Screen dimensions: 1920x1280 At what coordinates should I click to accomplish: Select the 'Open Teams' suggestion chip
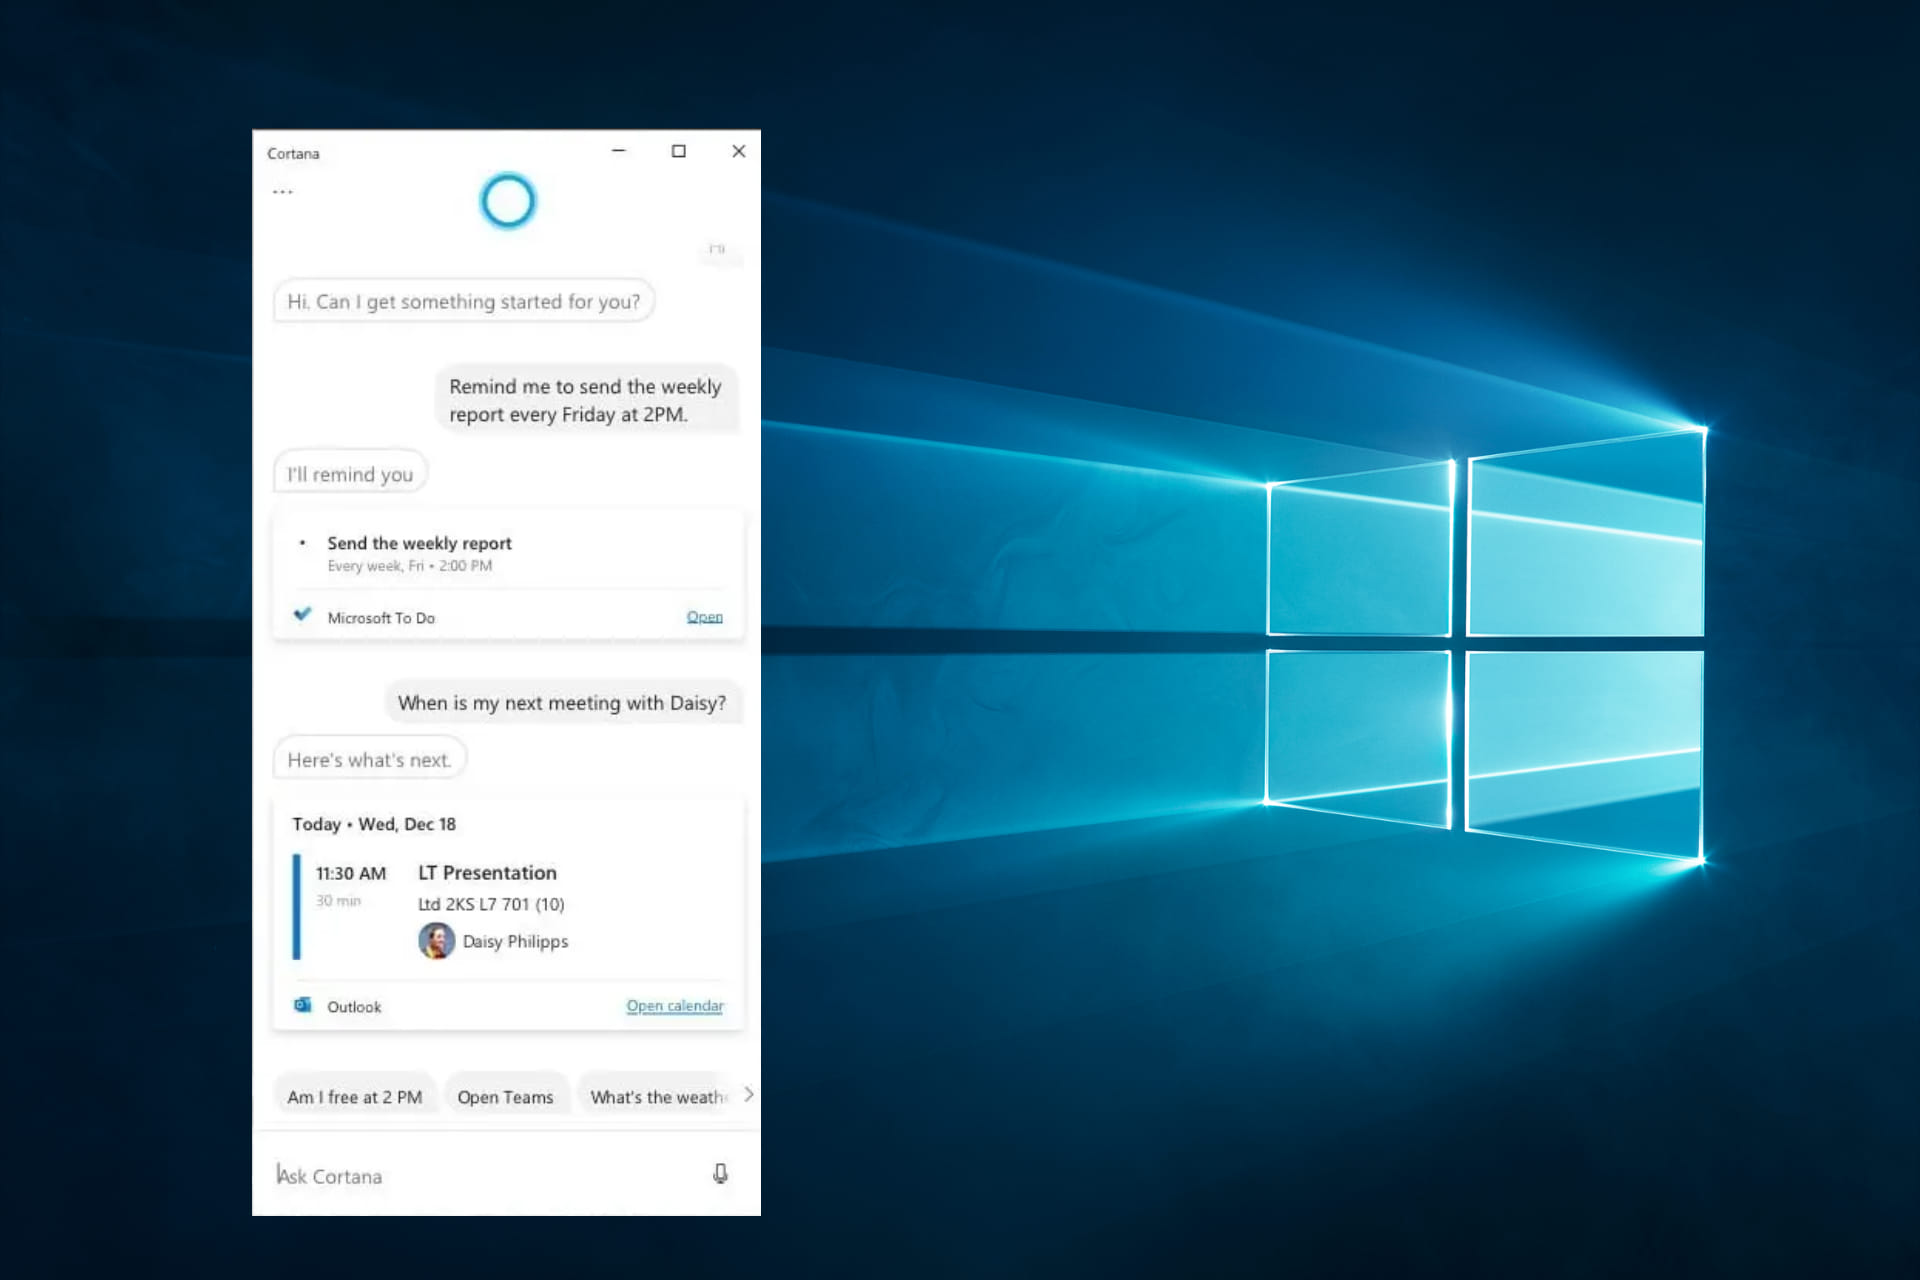tap(505, 1097)
